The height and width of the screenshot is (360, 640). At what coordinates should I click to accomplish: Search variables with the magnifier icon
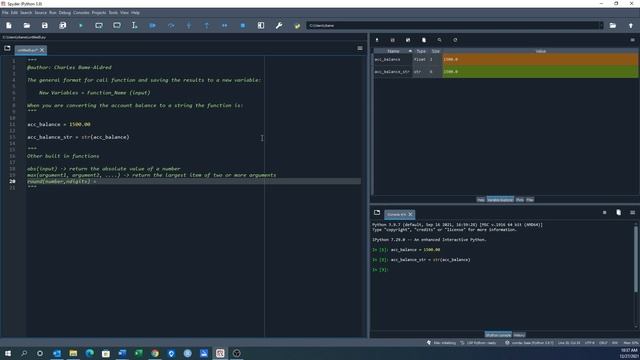(439, 40)
